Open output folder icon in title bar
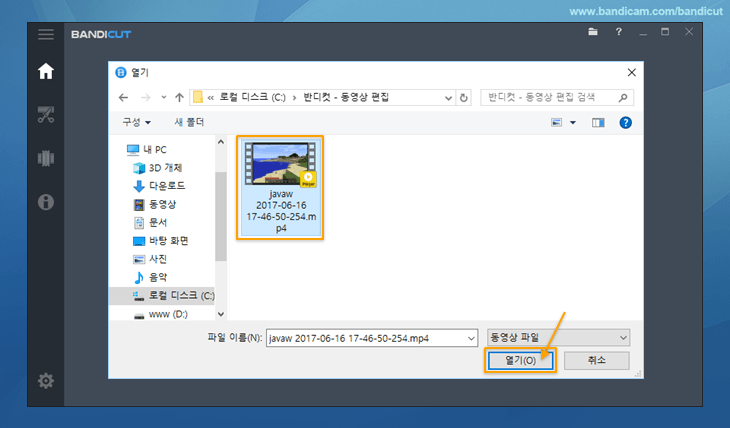 tap(593, 32)
